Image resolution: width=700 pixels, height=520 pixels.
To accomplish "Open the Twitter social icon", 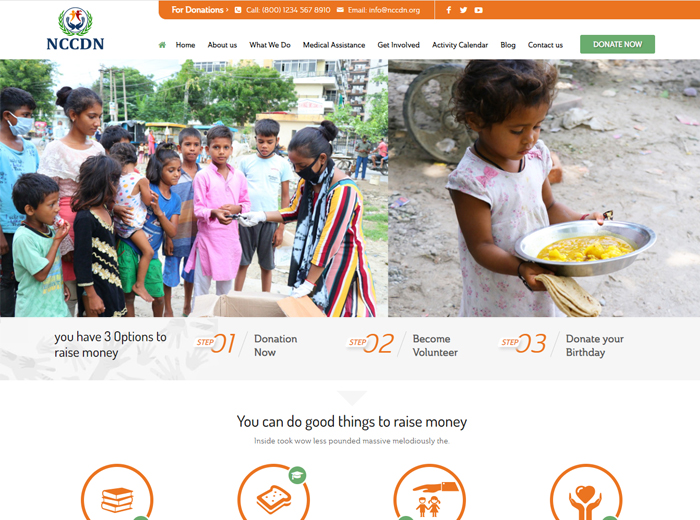I will [x=463, y=10].
